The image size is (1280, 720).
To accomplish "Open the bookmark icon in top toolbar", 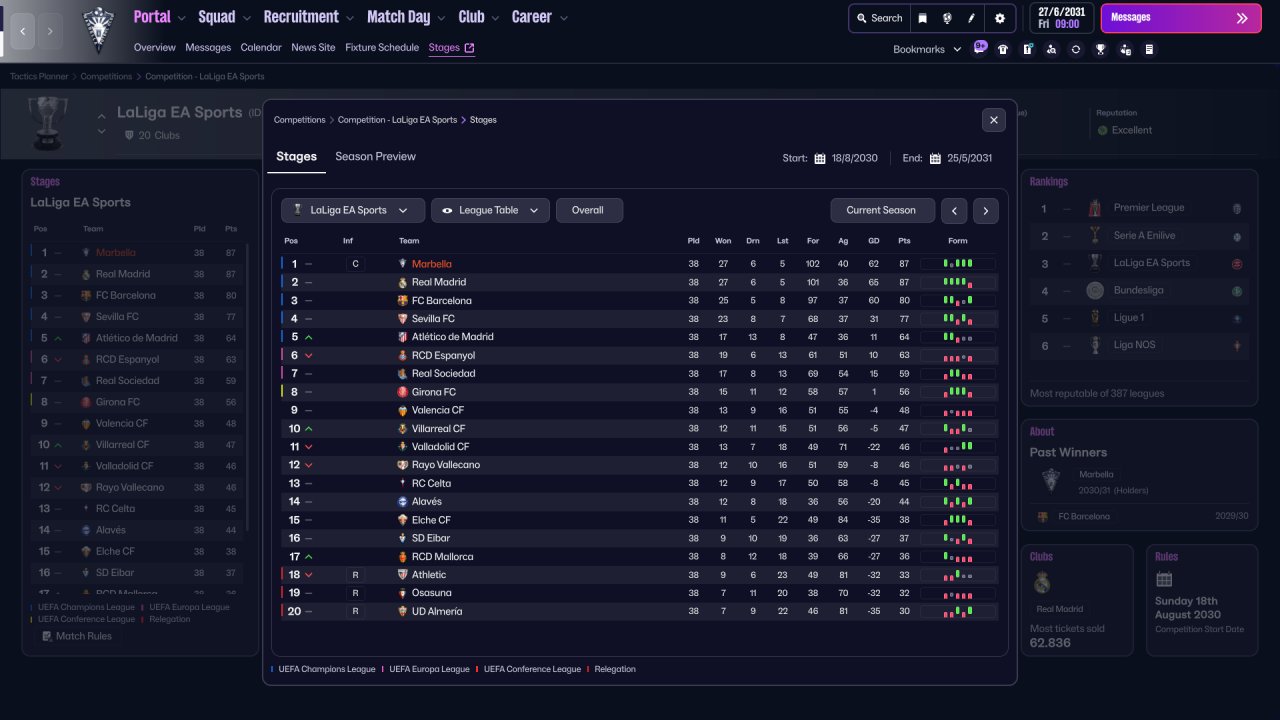I will pyautogui.click(x=922, y=18).
